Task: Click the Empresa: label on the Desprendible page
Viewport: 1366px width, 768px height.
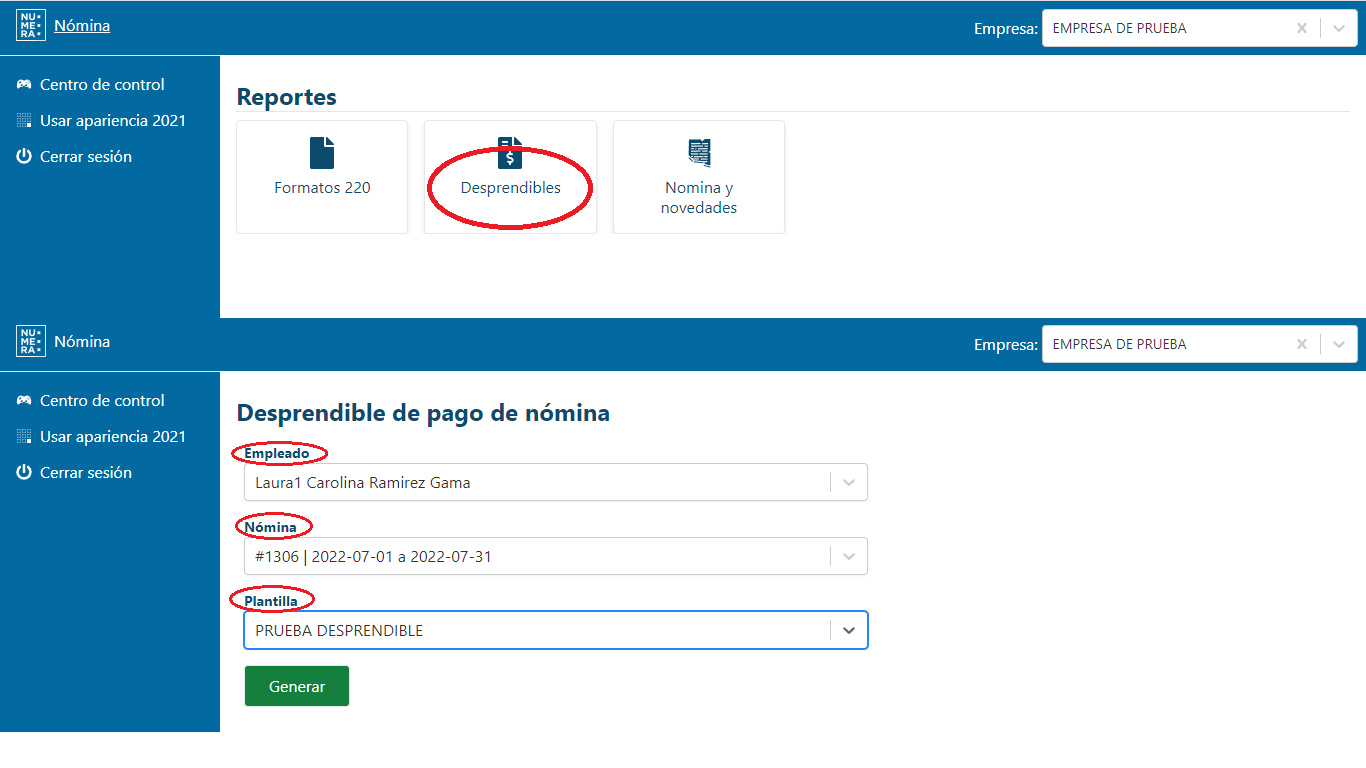Action: 1006,345
